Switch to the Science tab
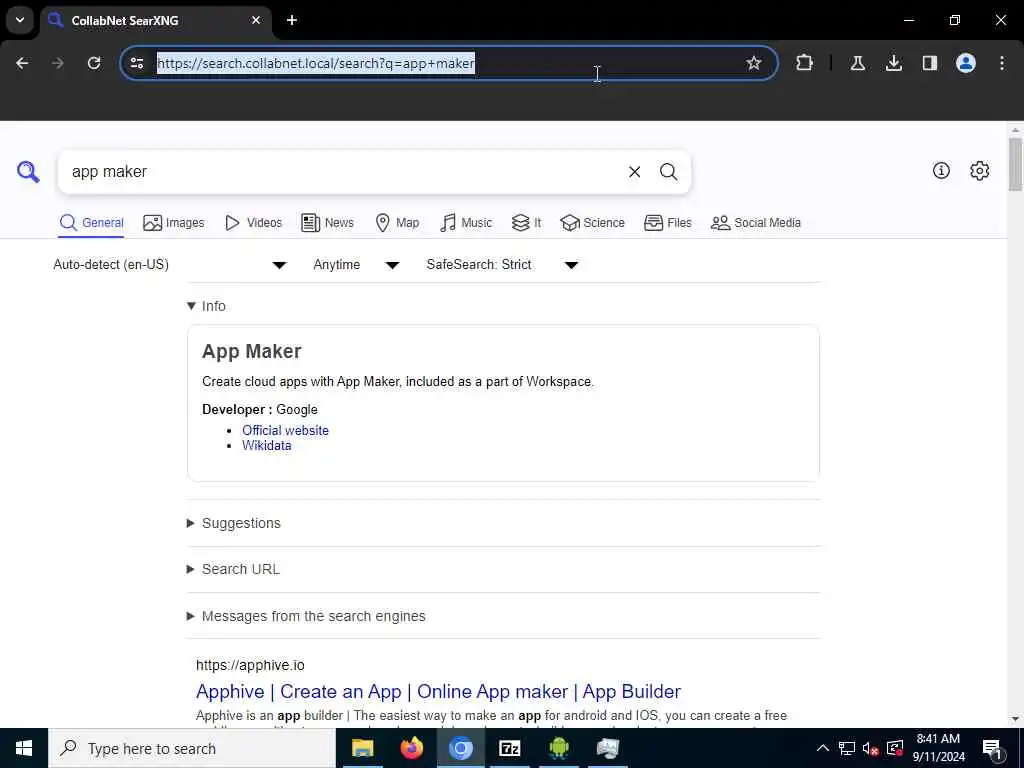 pyautogui.click(x=592, y=223)
